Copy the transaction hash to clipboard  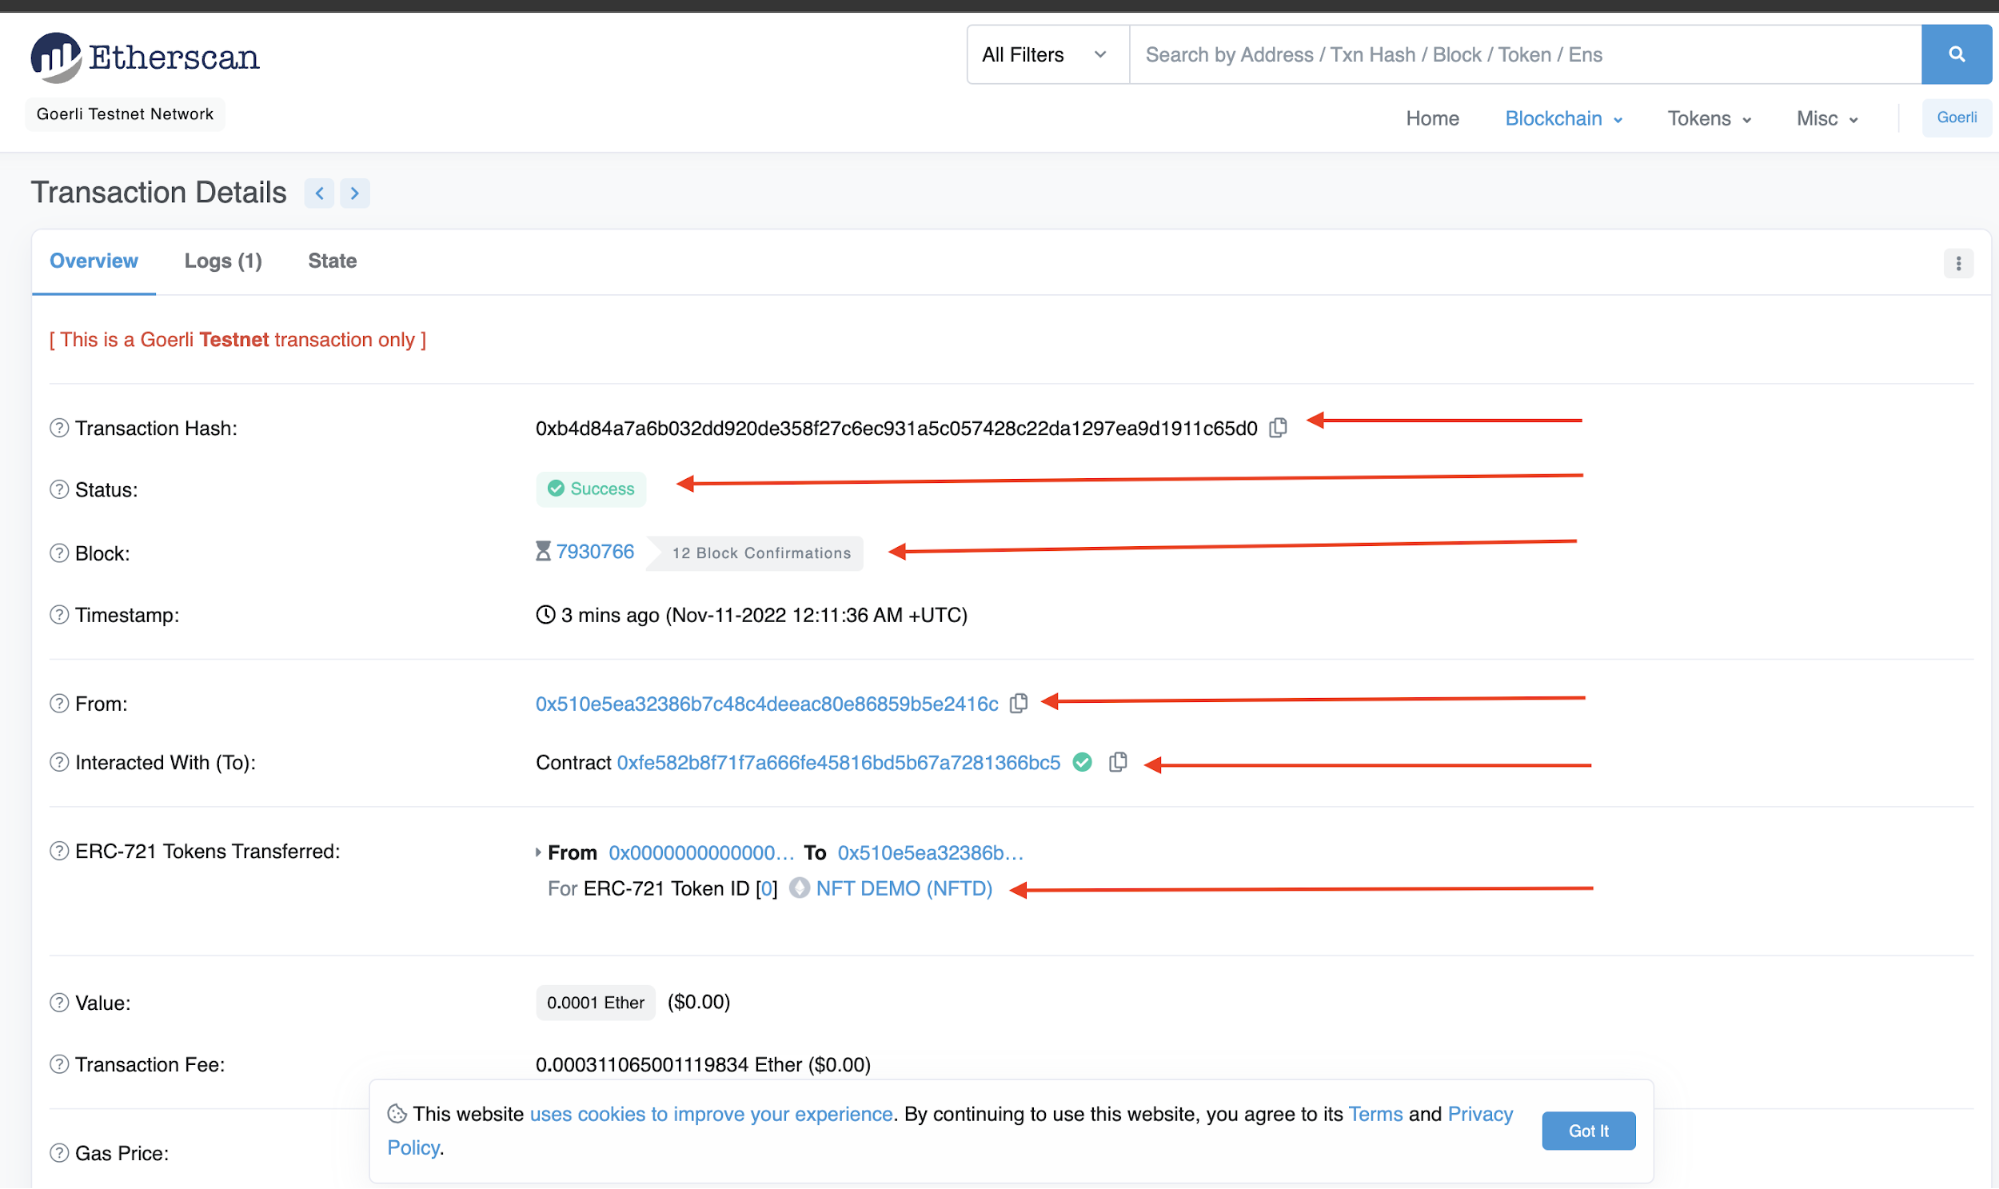(1278, 428)
